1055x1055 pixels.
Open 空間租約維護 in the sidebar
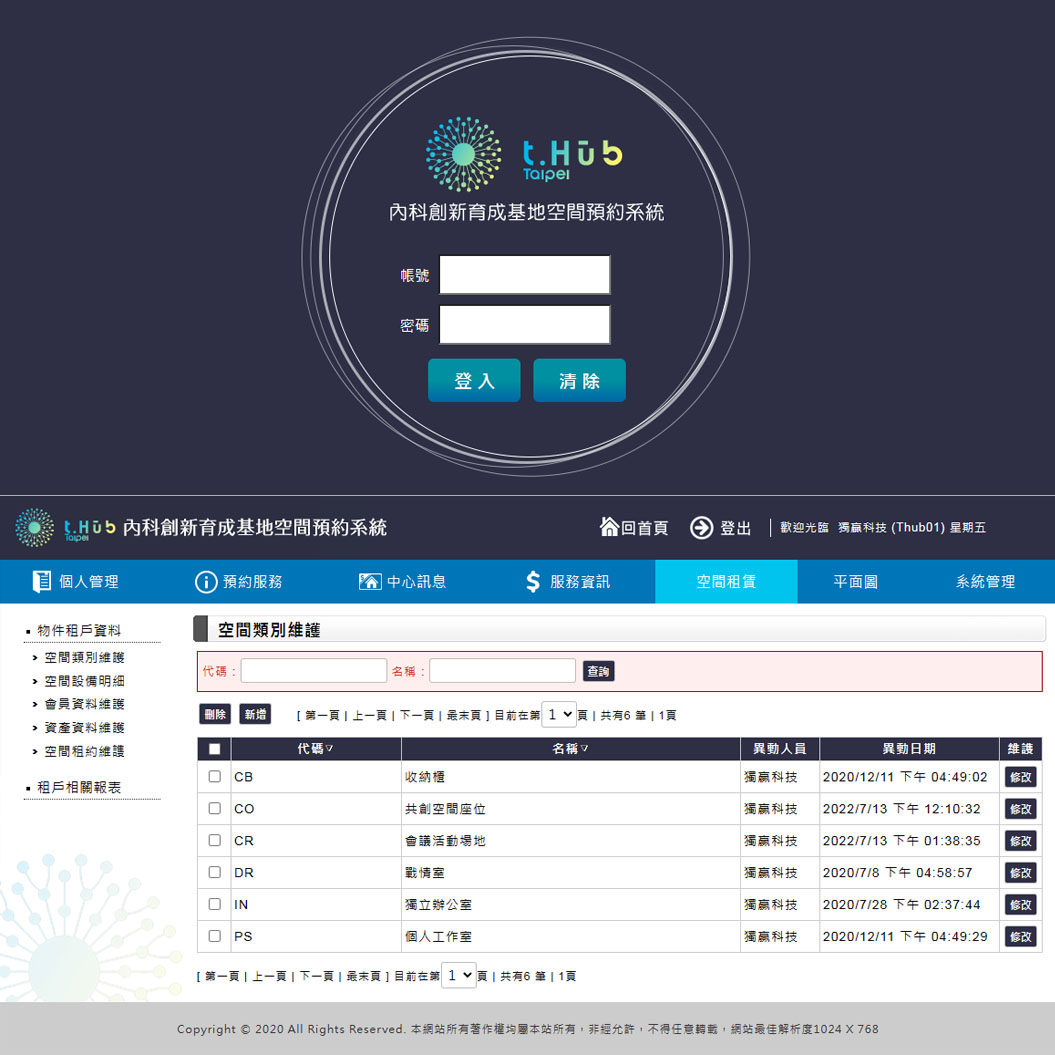point(84,751)
